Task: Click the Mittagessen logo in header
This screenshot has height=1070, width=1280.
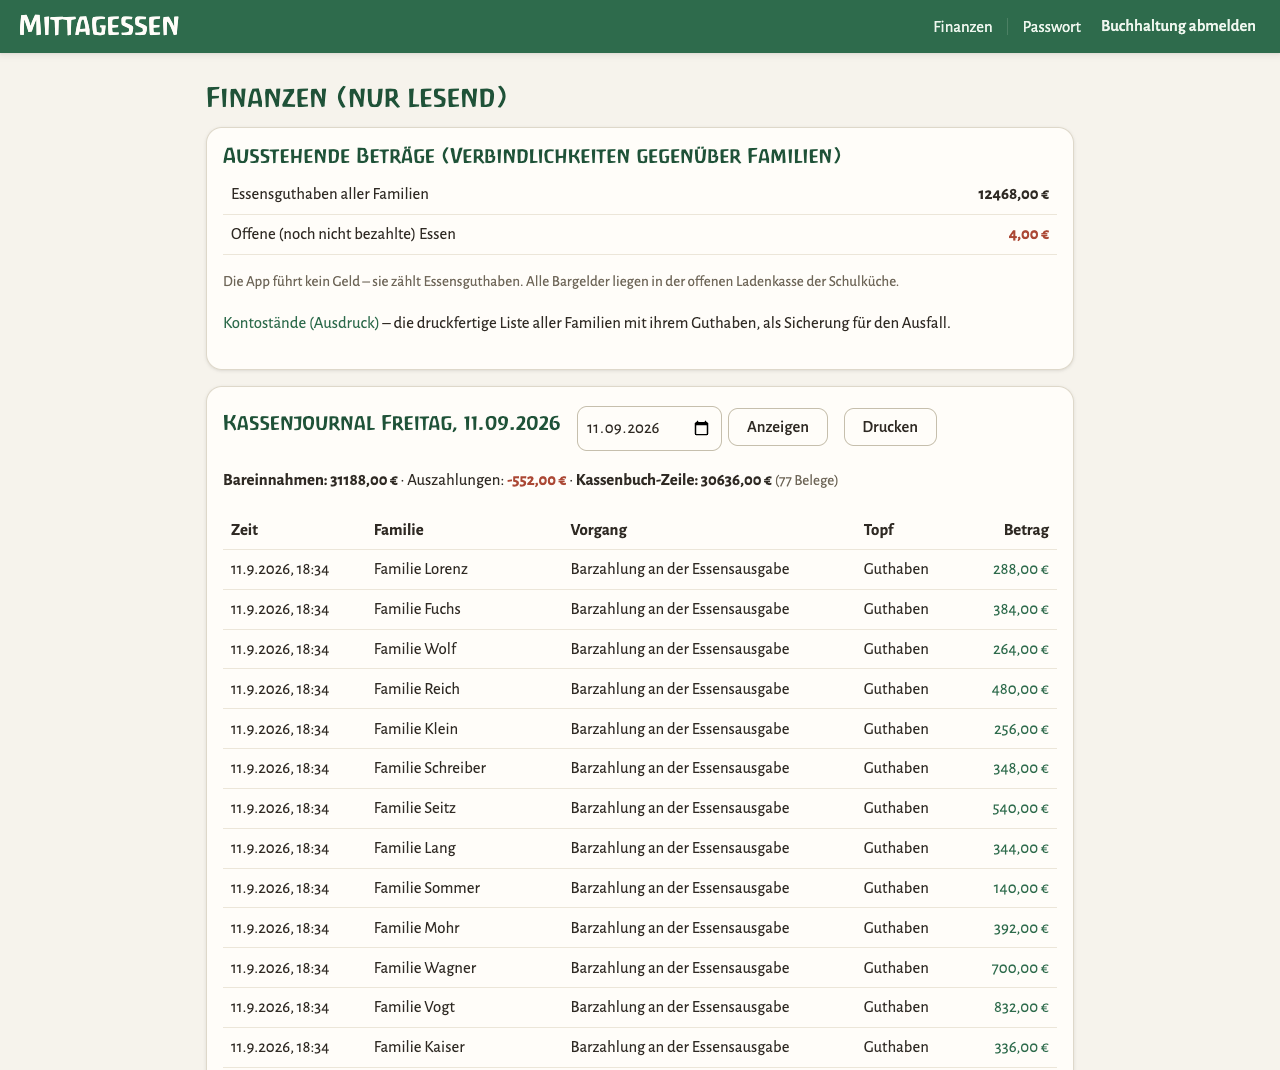Action: [x=99, y=26]
